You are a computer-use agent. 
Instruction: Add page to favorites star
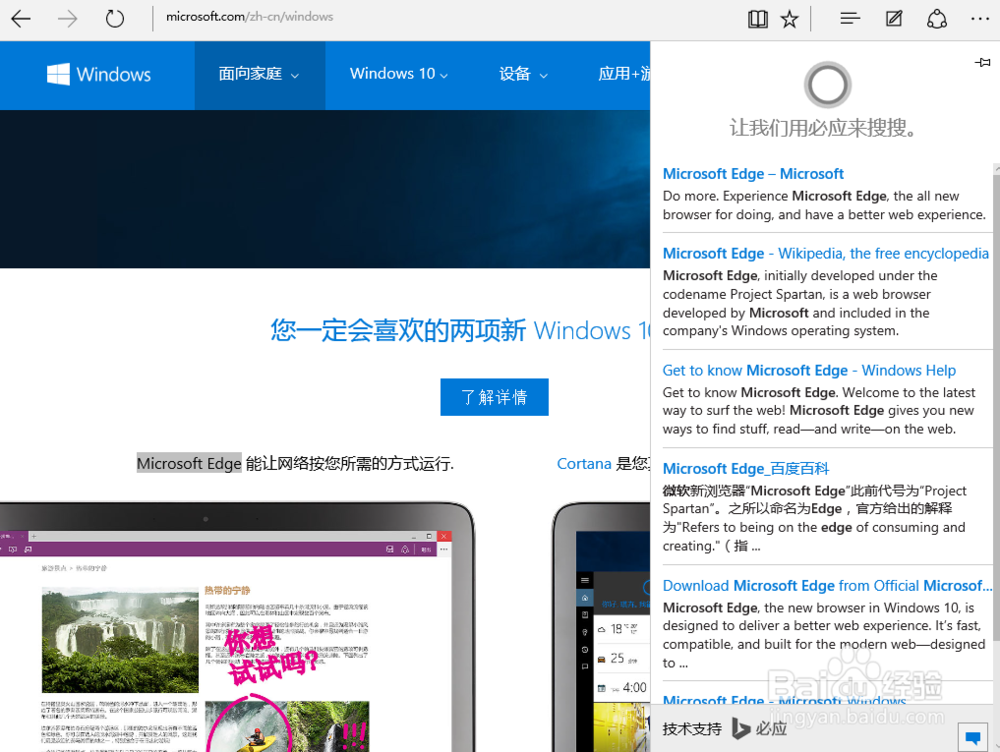pos(790,19)
